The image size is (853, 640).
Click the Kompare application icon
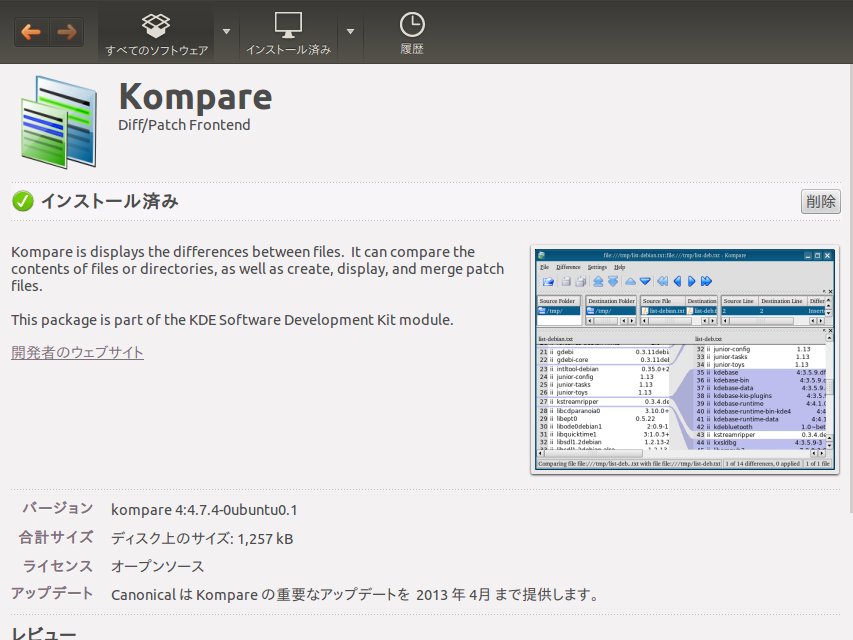(x=59, y=122)
